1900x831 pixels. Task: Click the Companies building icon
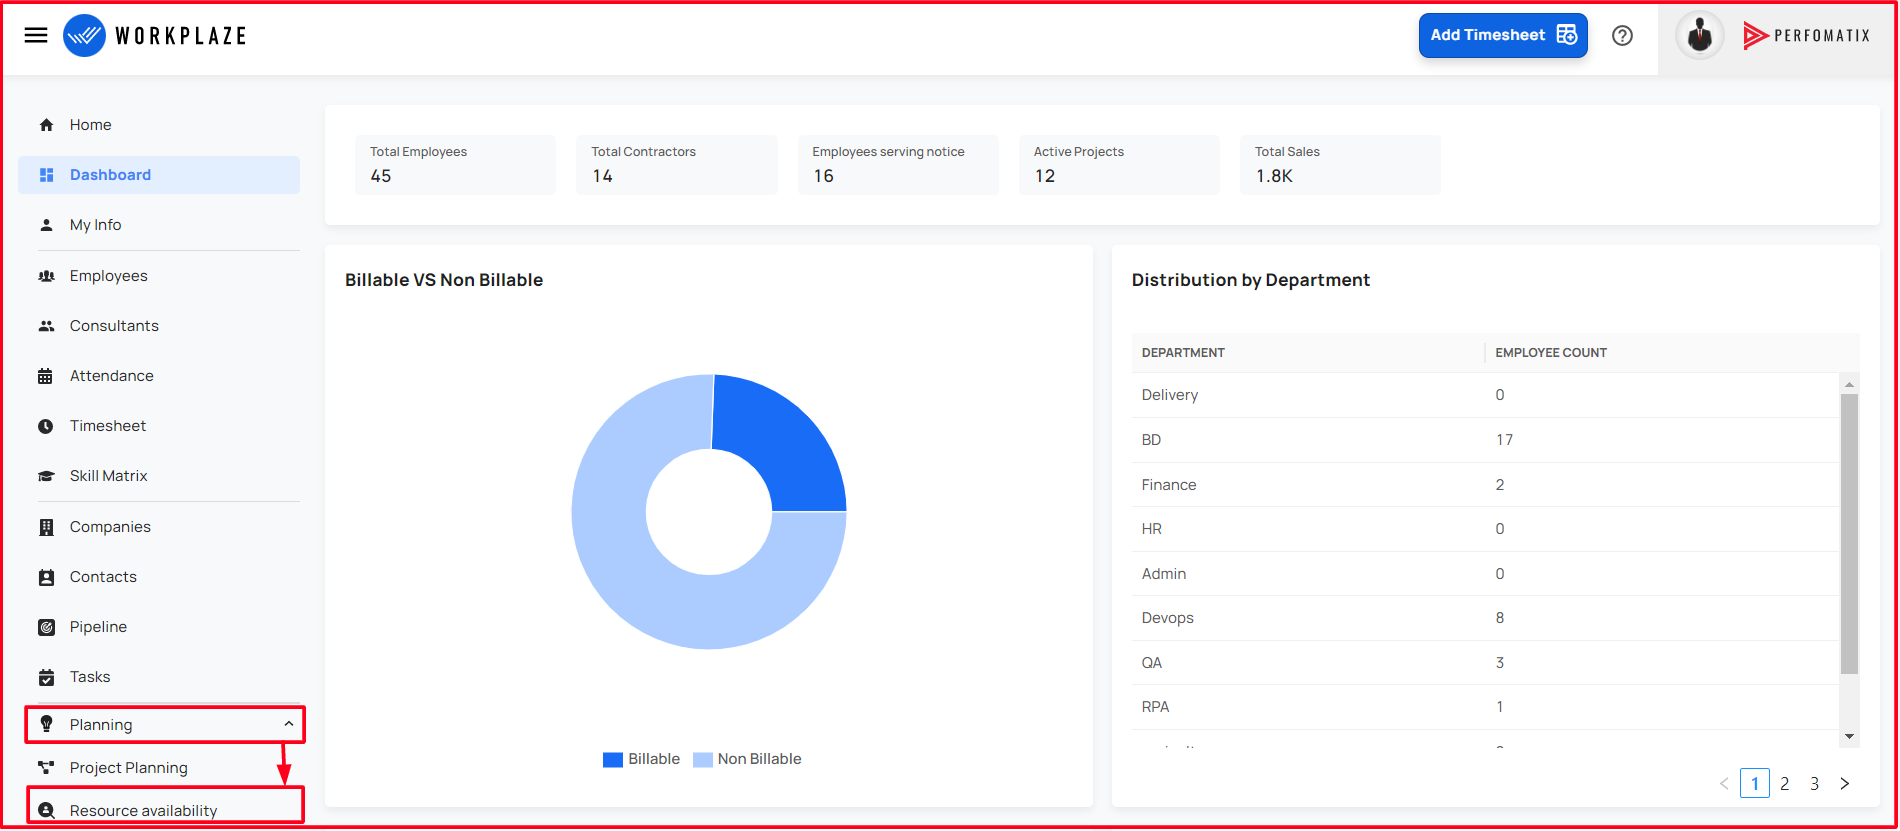coord(46,527)
